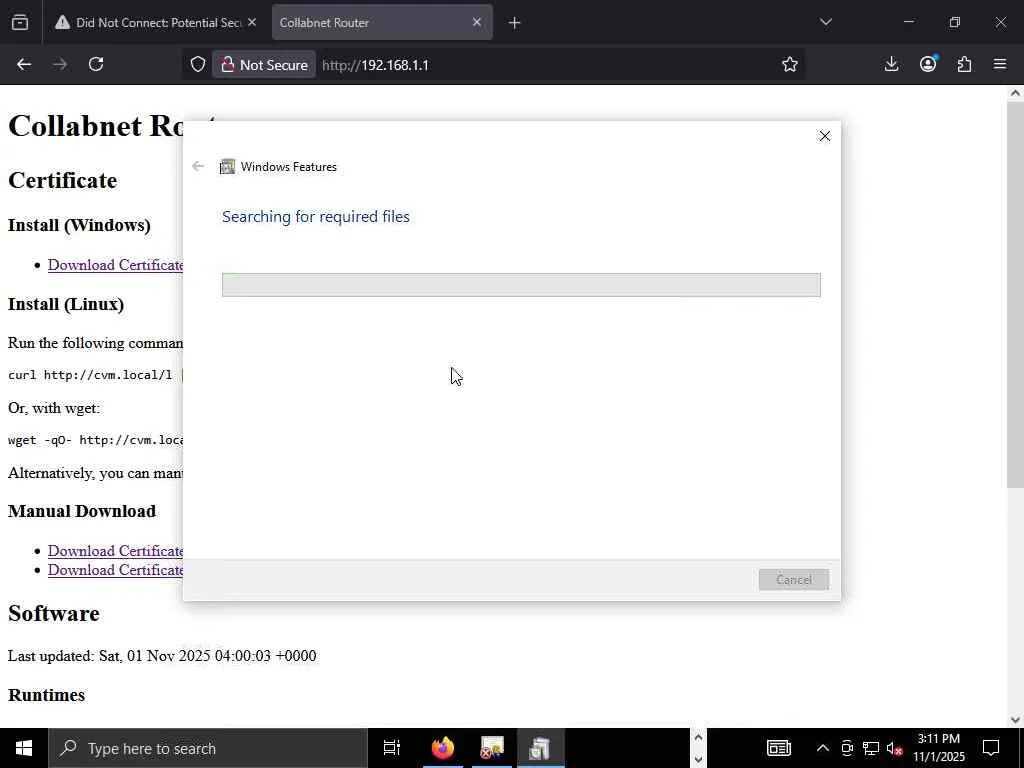Click the Meet Now tray icon

click(x=847, y=748)
